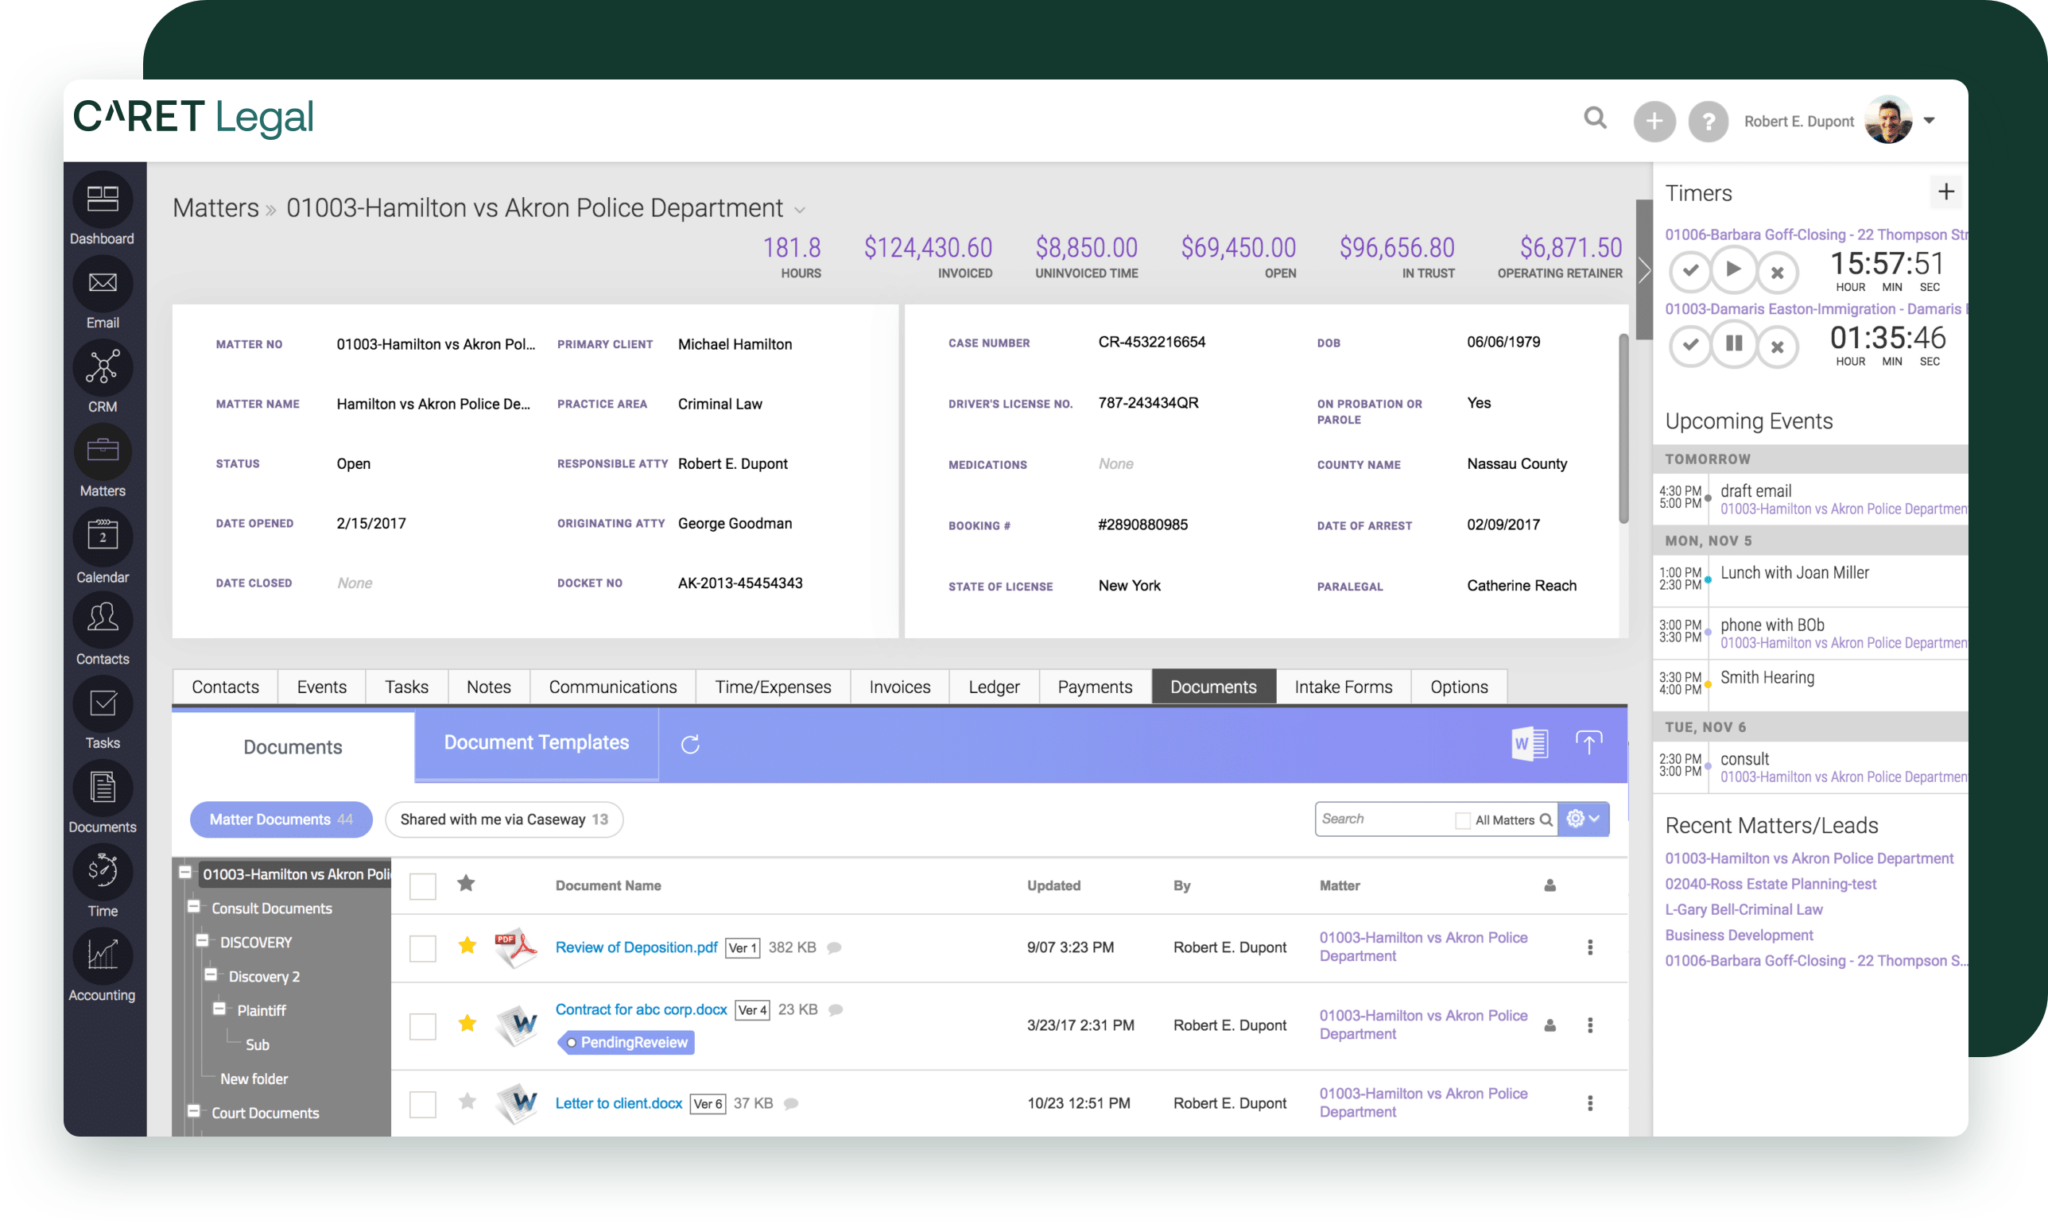
Task: Refresh the documents list
Action: click(690, 744)
